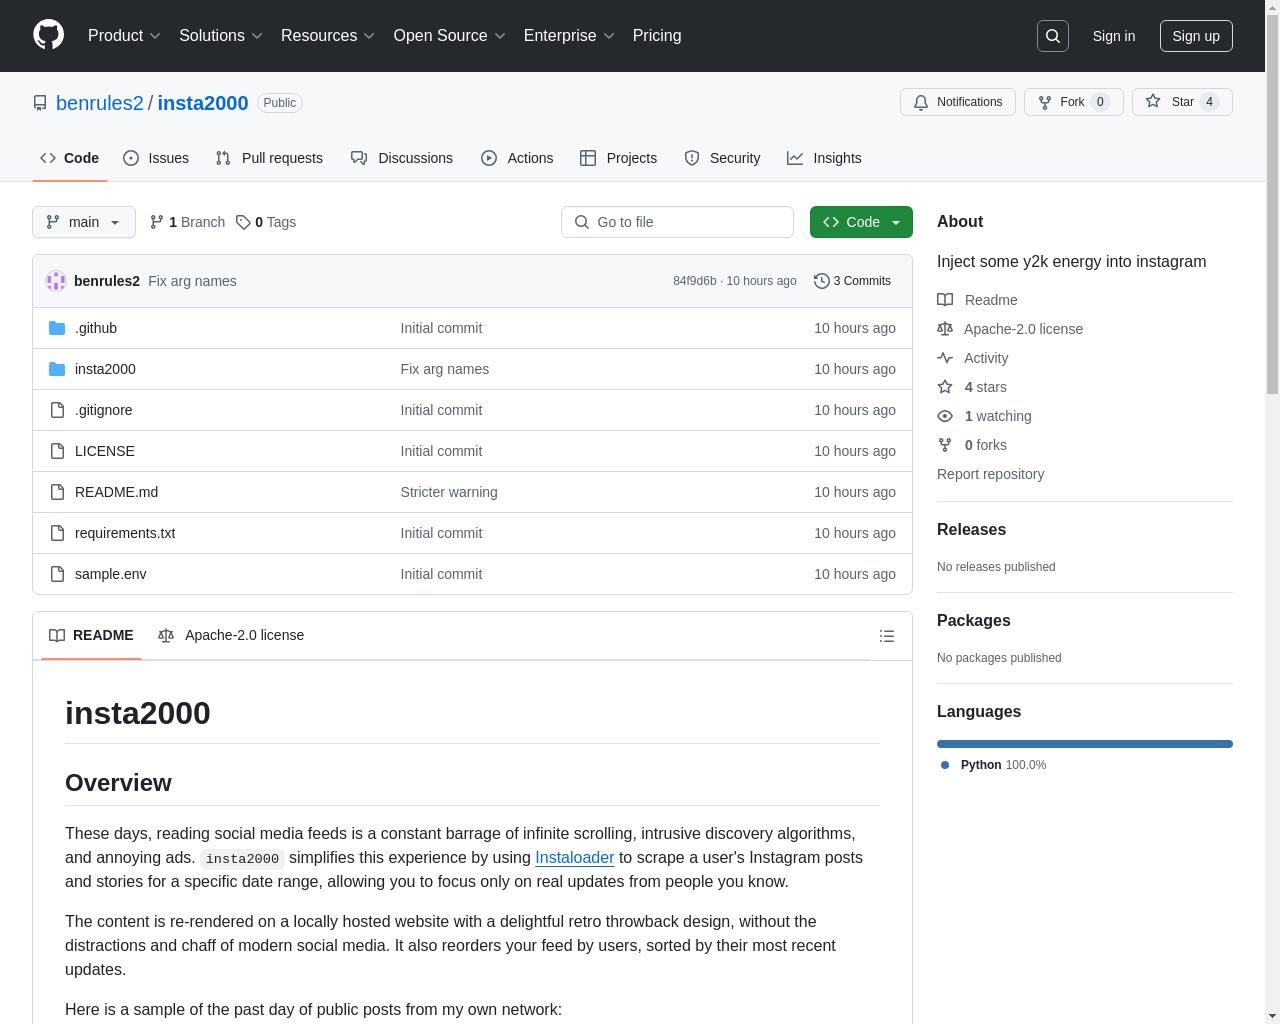Screen dimensions: 1280x1024
Task: Open the Instaloader link in README
Action: [574, 857]
